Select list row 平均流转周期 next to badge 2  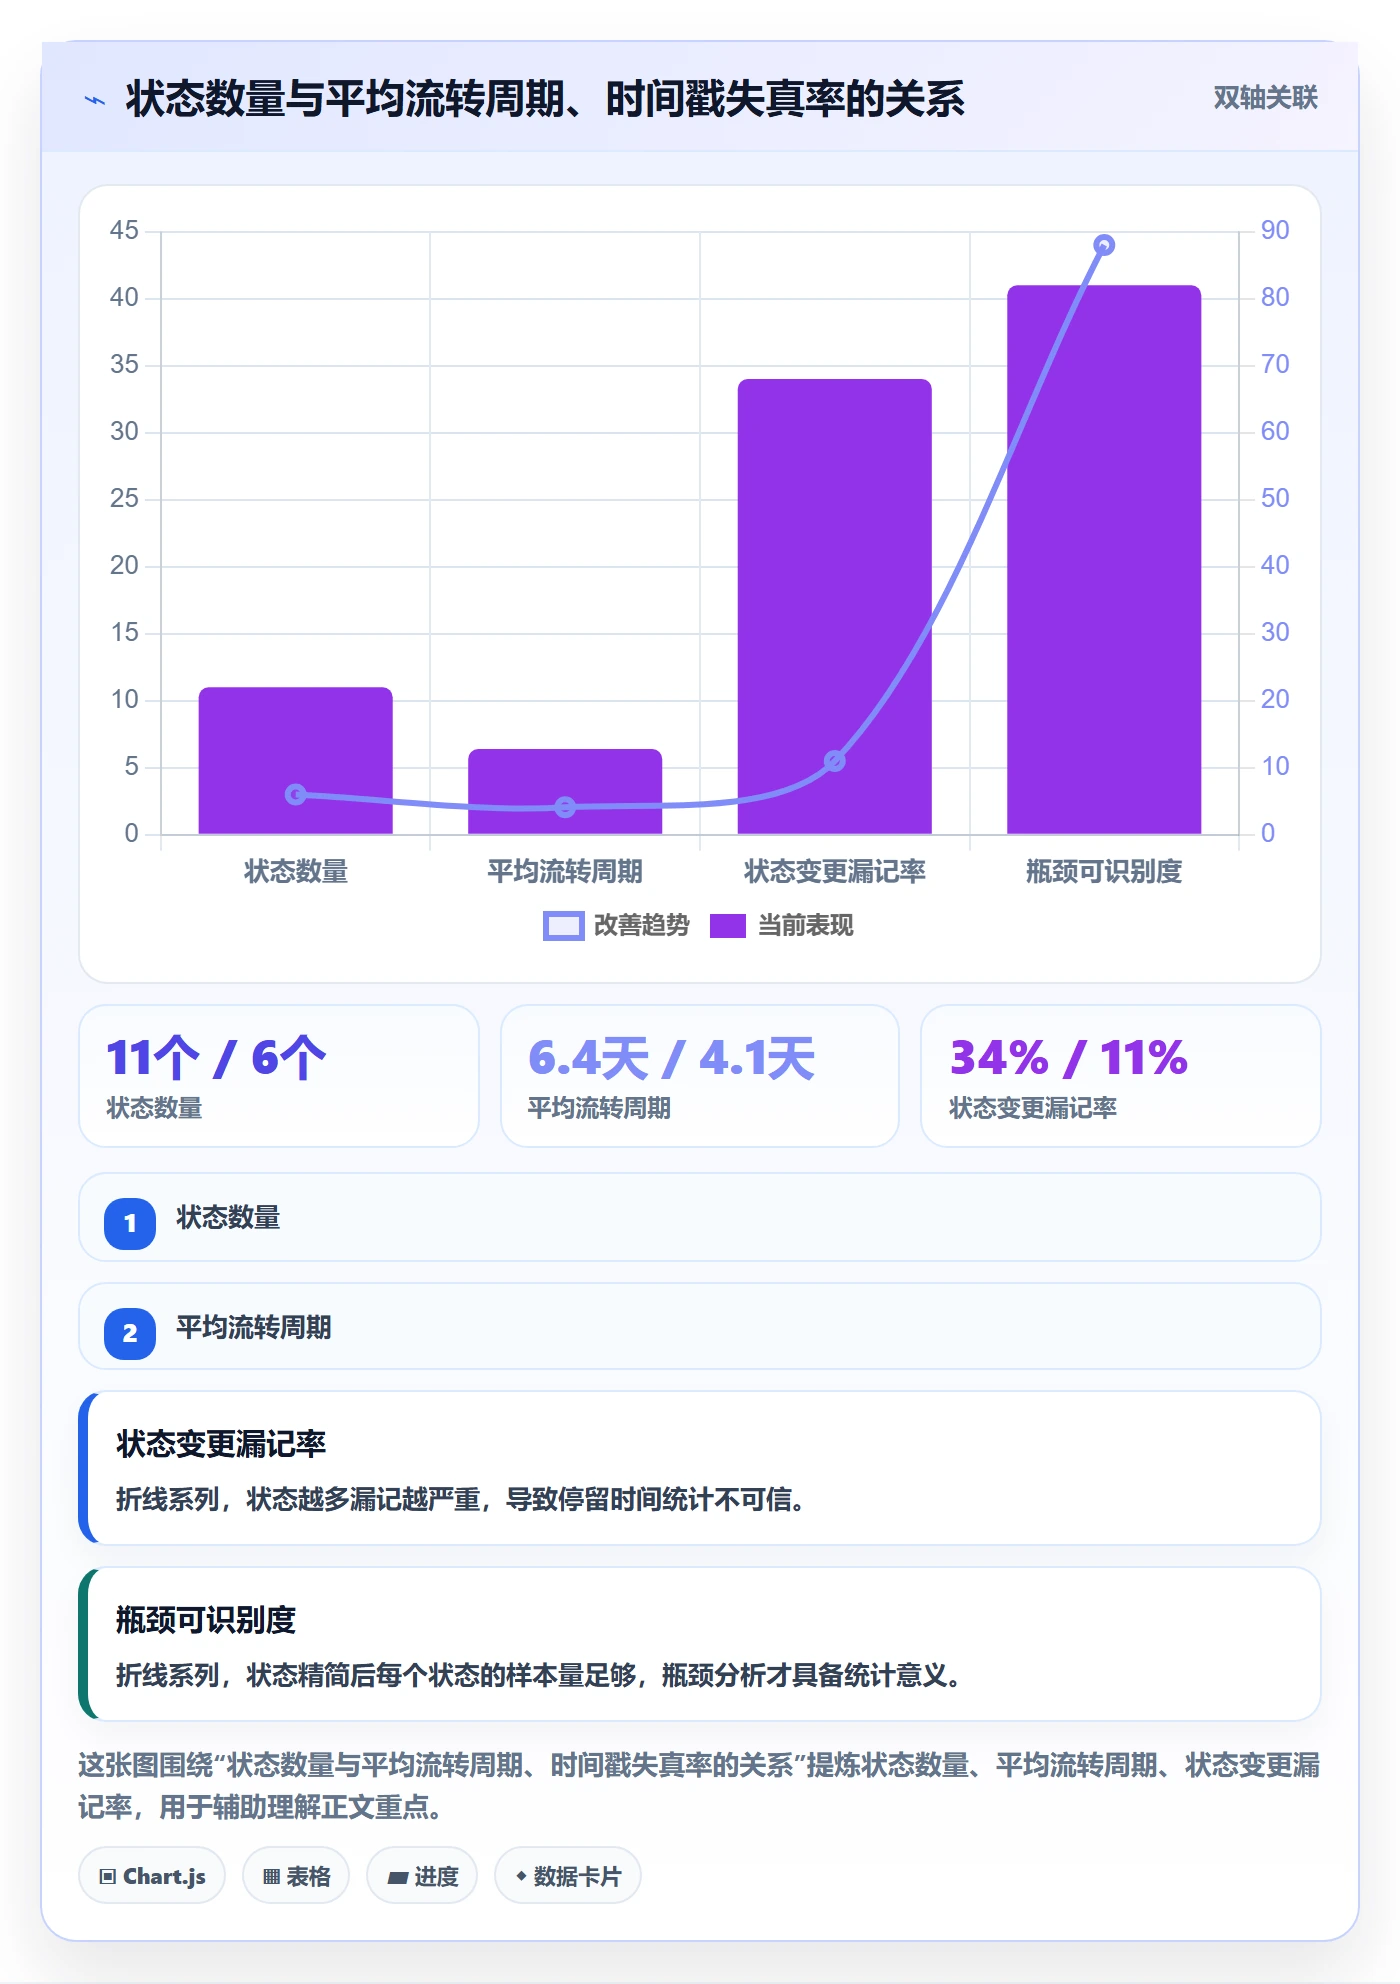click(x=700, y=1327)
